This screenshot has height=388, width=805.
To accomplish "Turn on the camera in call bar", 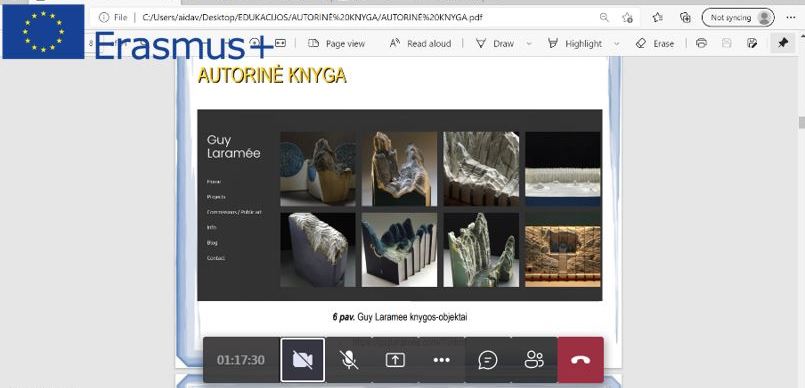I will click(x=302, y=360).
